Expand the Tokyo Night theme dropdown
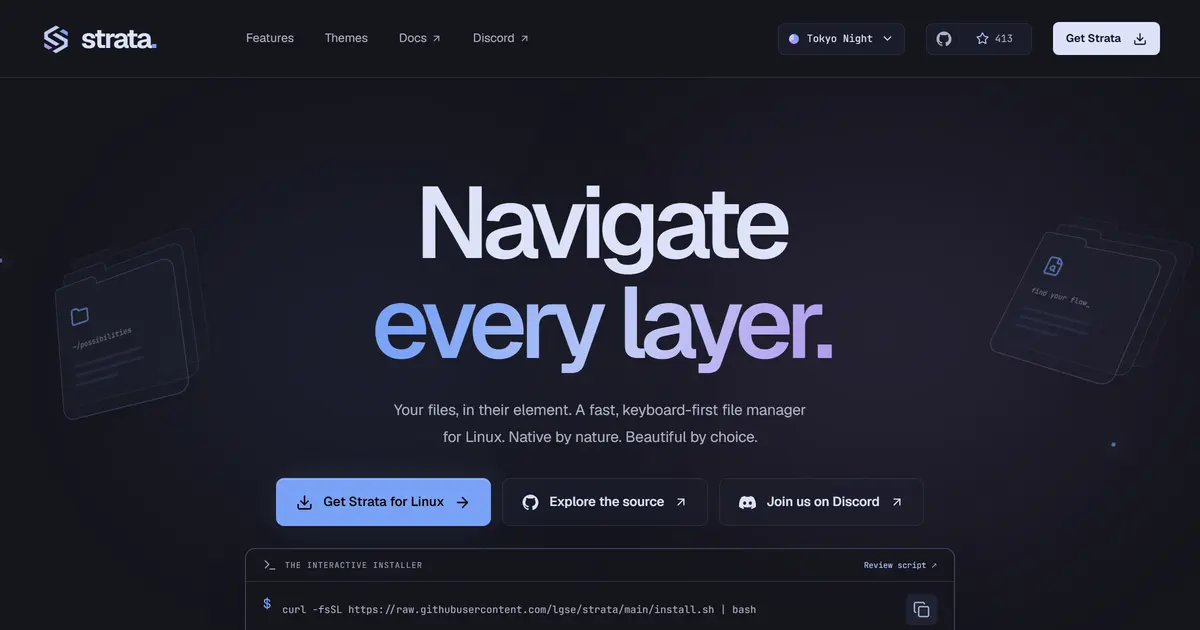 (x=841, y=39)
